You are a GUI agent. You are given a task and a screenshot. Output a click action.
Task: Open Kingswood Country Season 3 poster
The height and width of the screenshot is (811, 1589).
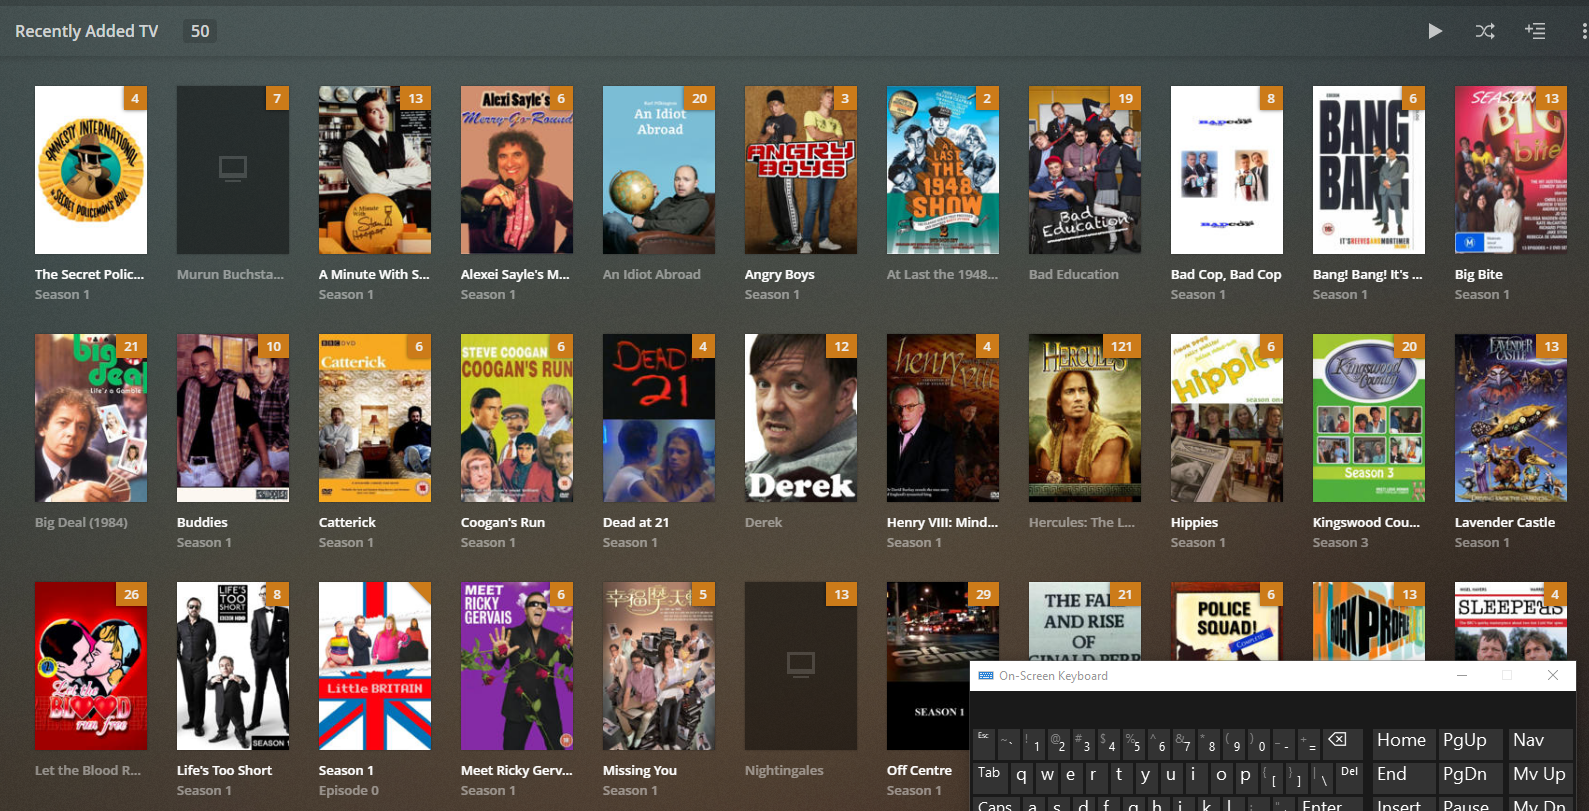(x=1369, y=418)
